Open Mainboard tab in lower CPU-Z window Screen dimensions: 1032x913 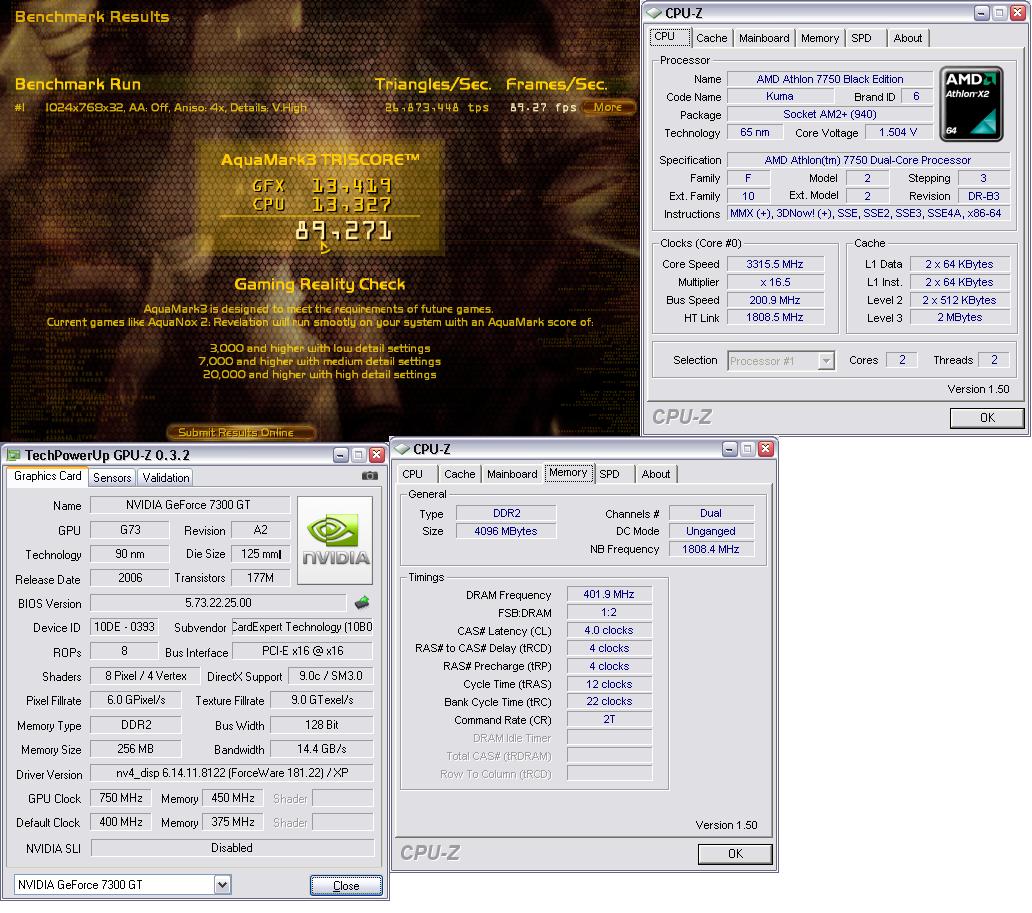512,474
